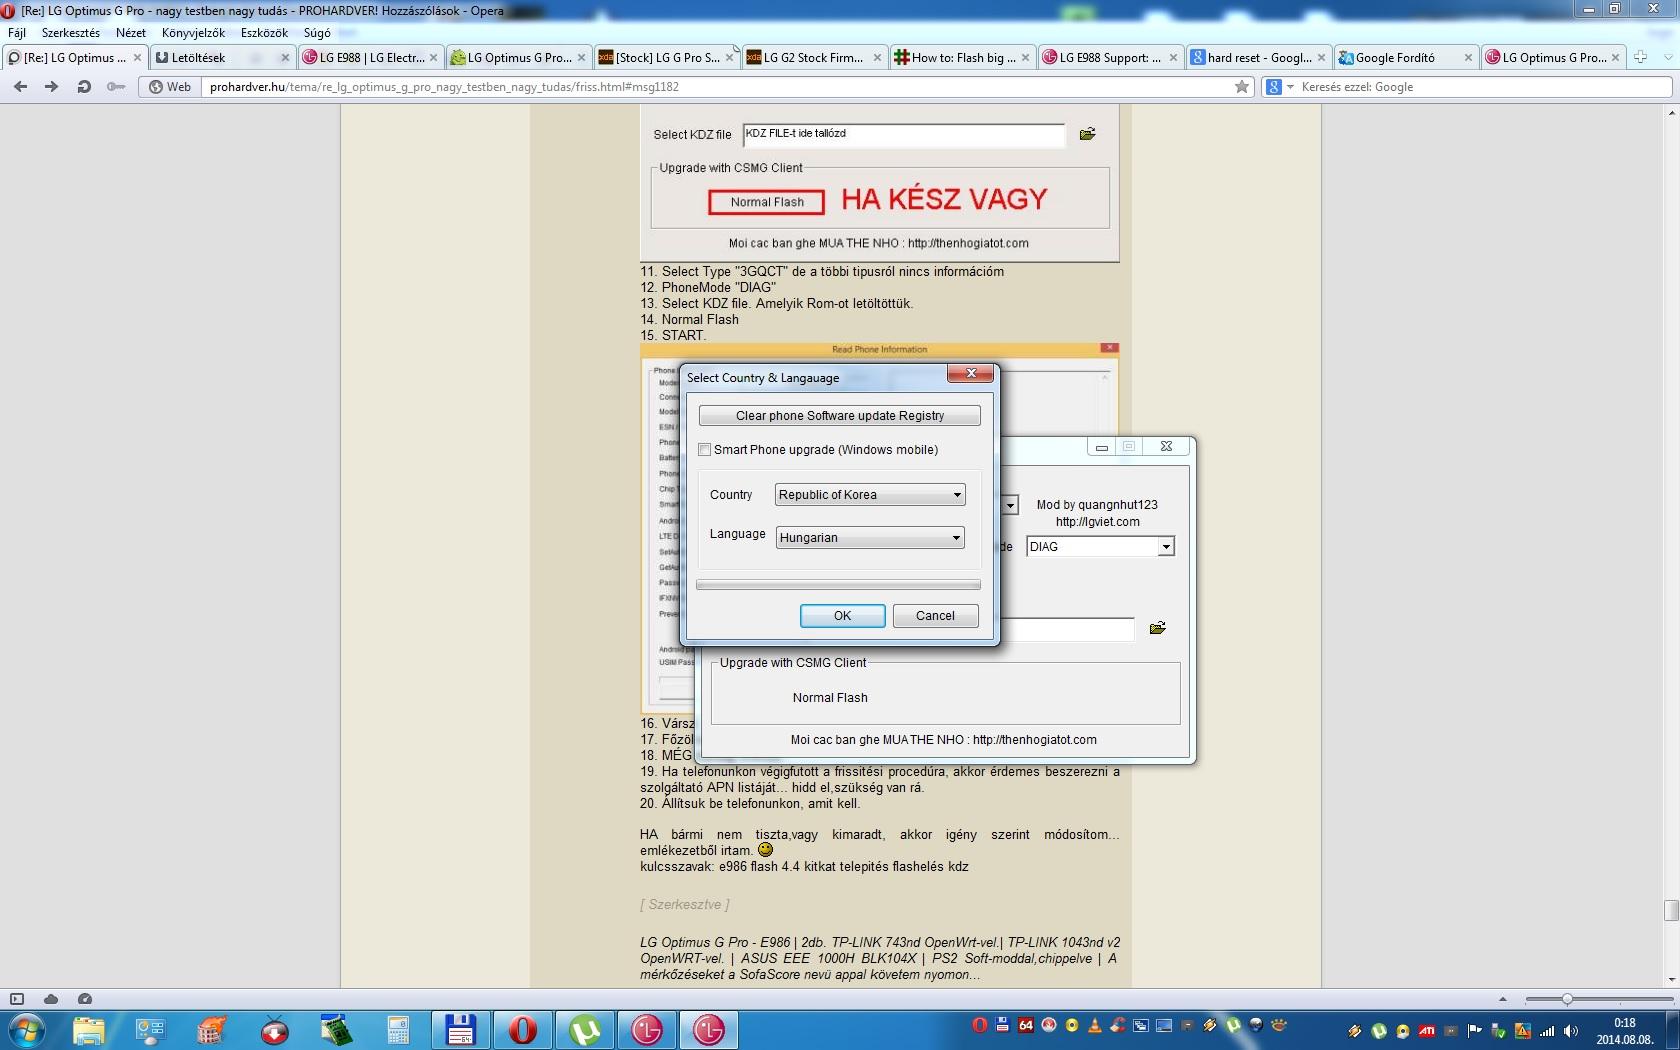Open the calculator taskbar icon
The height and width of the screenshot is (1050, 1680).
click(x=398, y=1029)
